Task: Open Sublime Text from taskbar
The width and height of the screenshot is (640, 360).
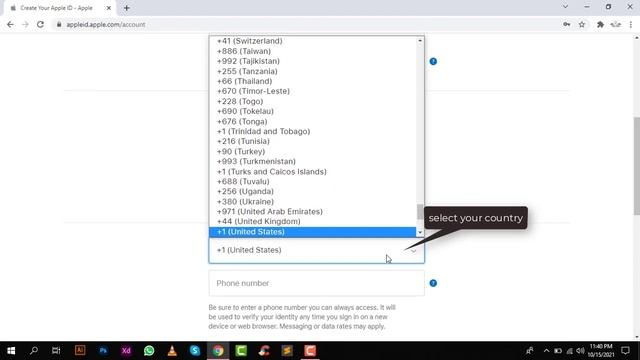Action: point(287,351)
